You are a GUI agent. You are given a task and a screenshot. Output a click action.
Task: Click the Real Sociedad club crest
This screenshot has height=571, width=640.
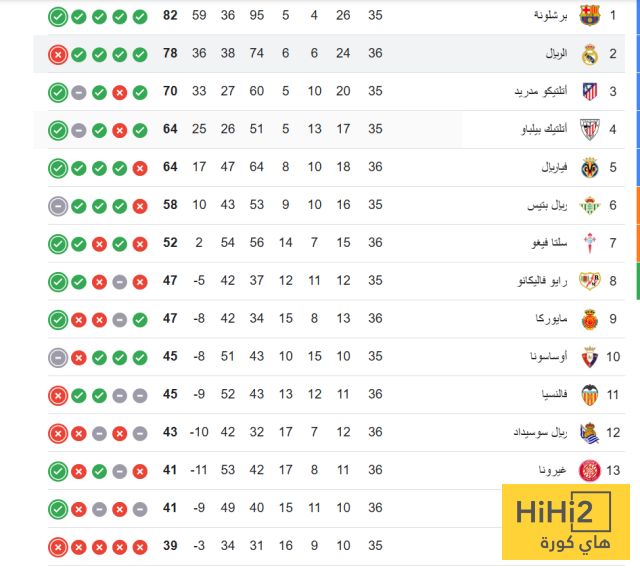coord(589,433)
